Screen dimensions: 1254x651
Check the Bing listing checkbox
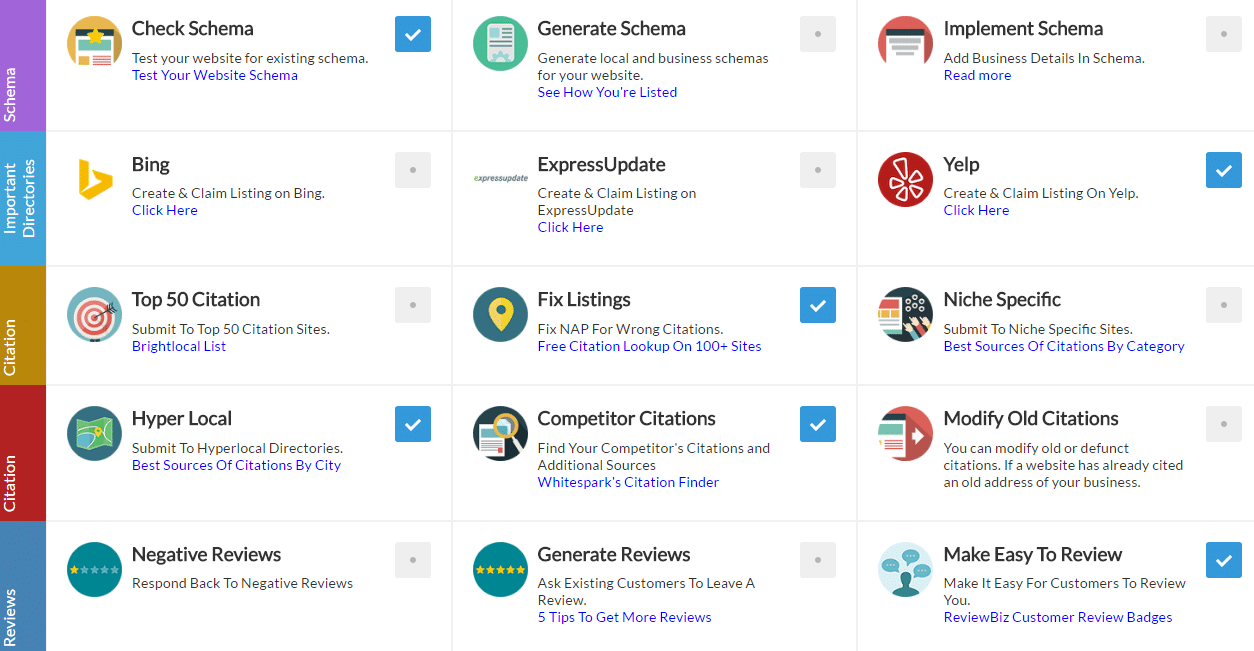(x=413, y=170)
